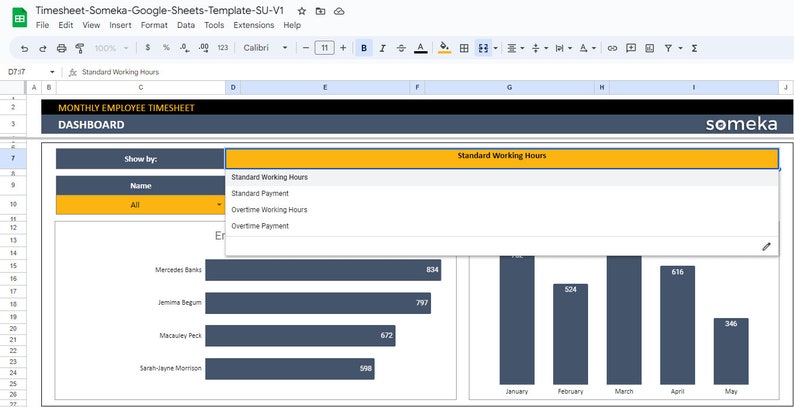Open the File menu
This screenshot has width=794, height=407.
pyautogui.click(x=43, y=25)
